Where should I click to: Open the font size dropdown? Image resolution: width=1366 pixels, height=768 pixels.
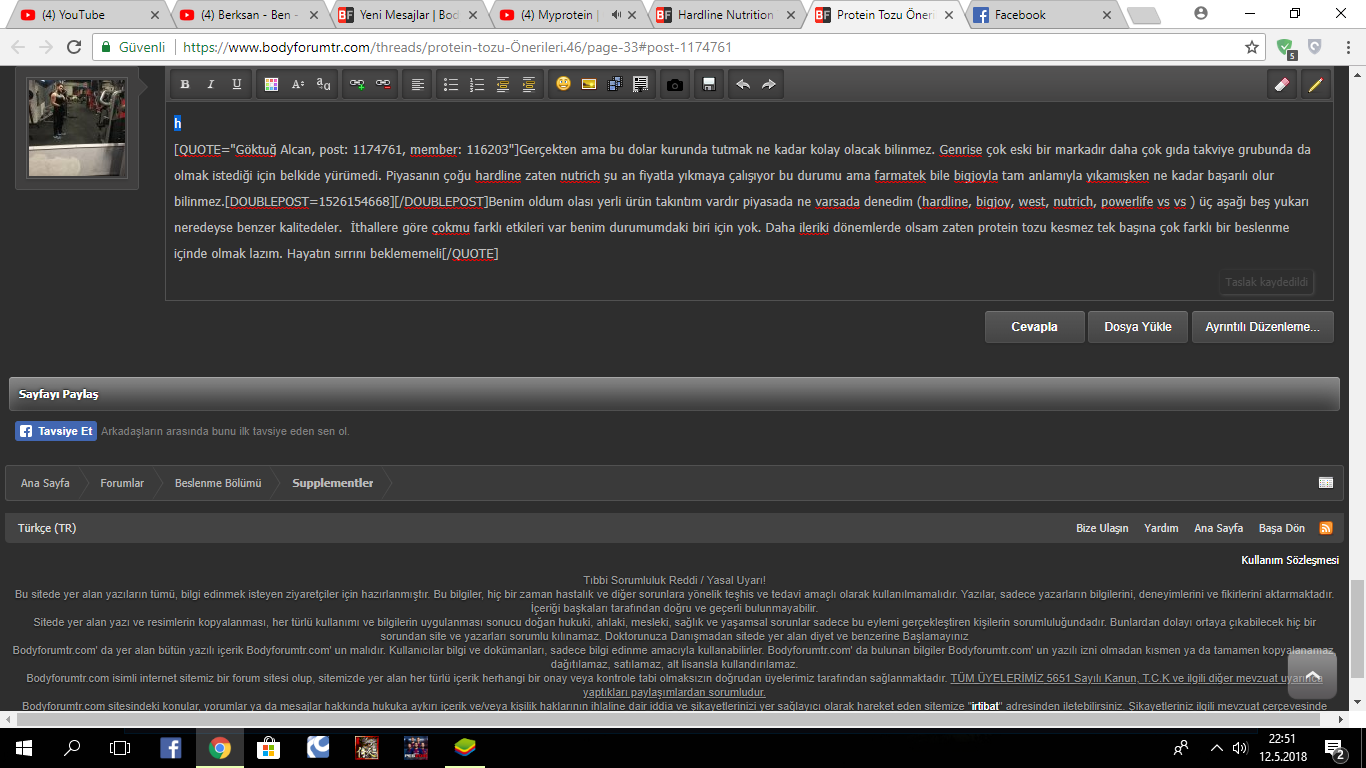coord(297,85)
